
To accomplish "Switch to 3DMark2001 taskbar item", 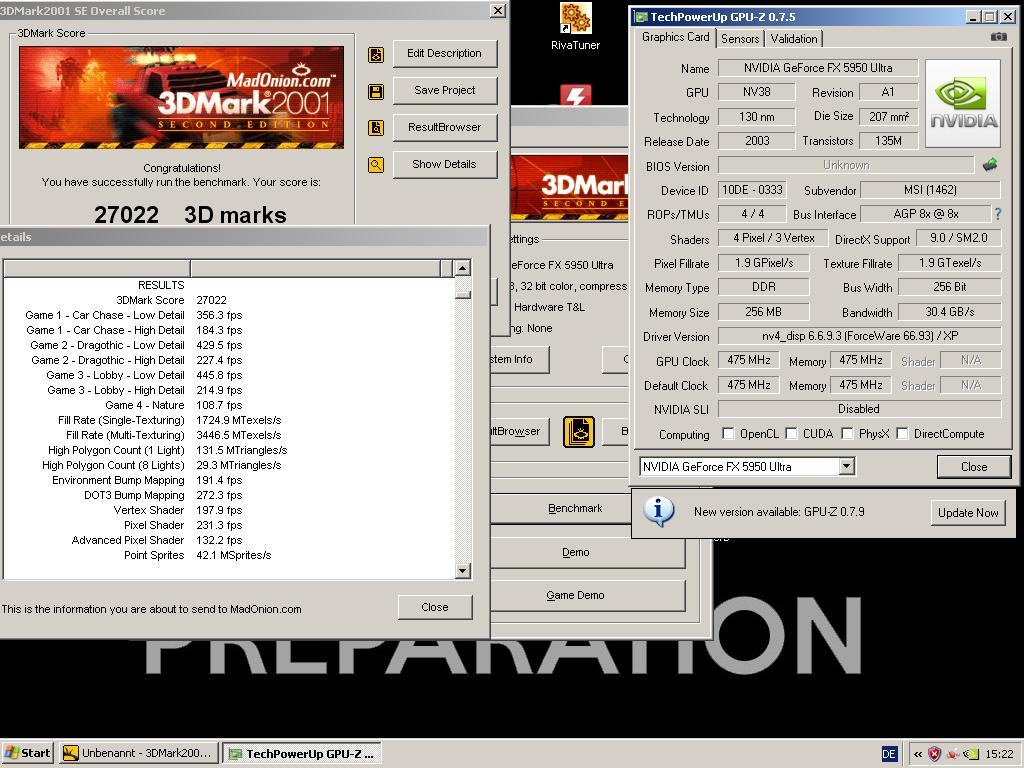I will pos(139,754).
